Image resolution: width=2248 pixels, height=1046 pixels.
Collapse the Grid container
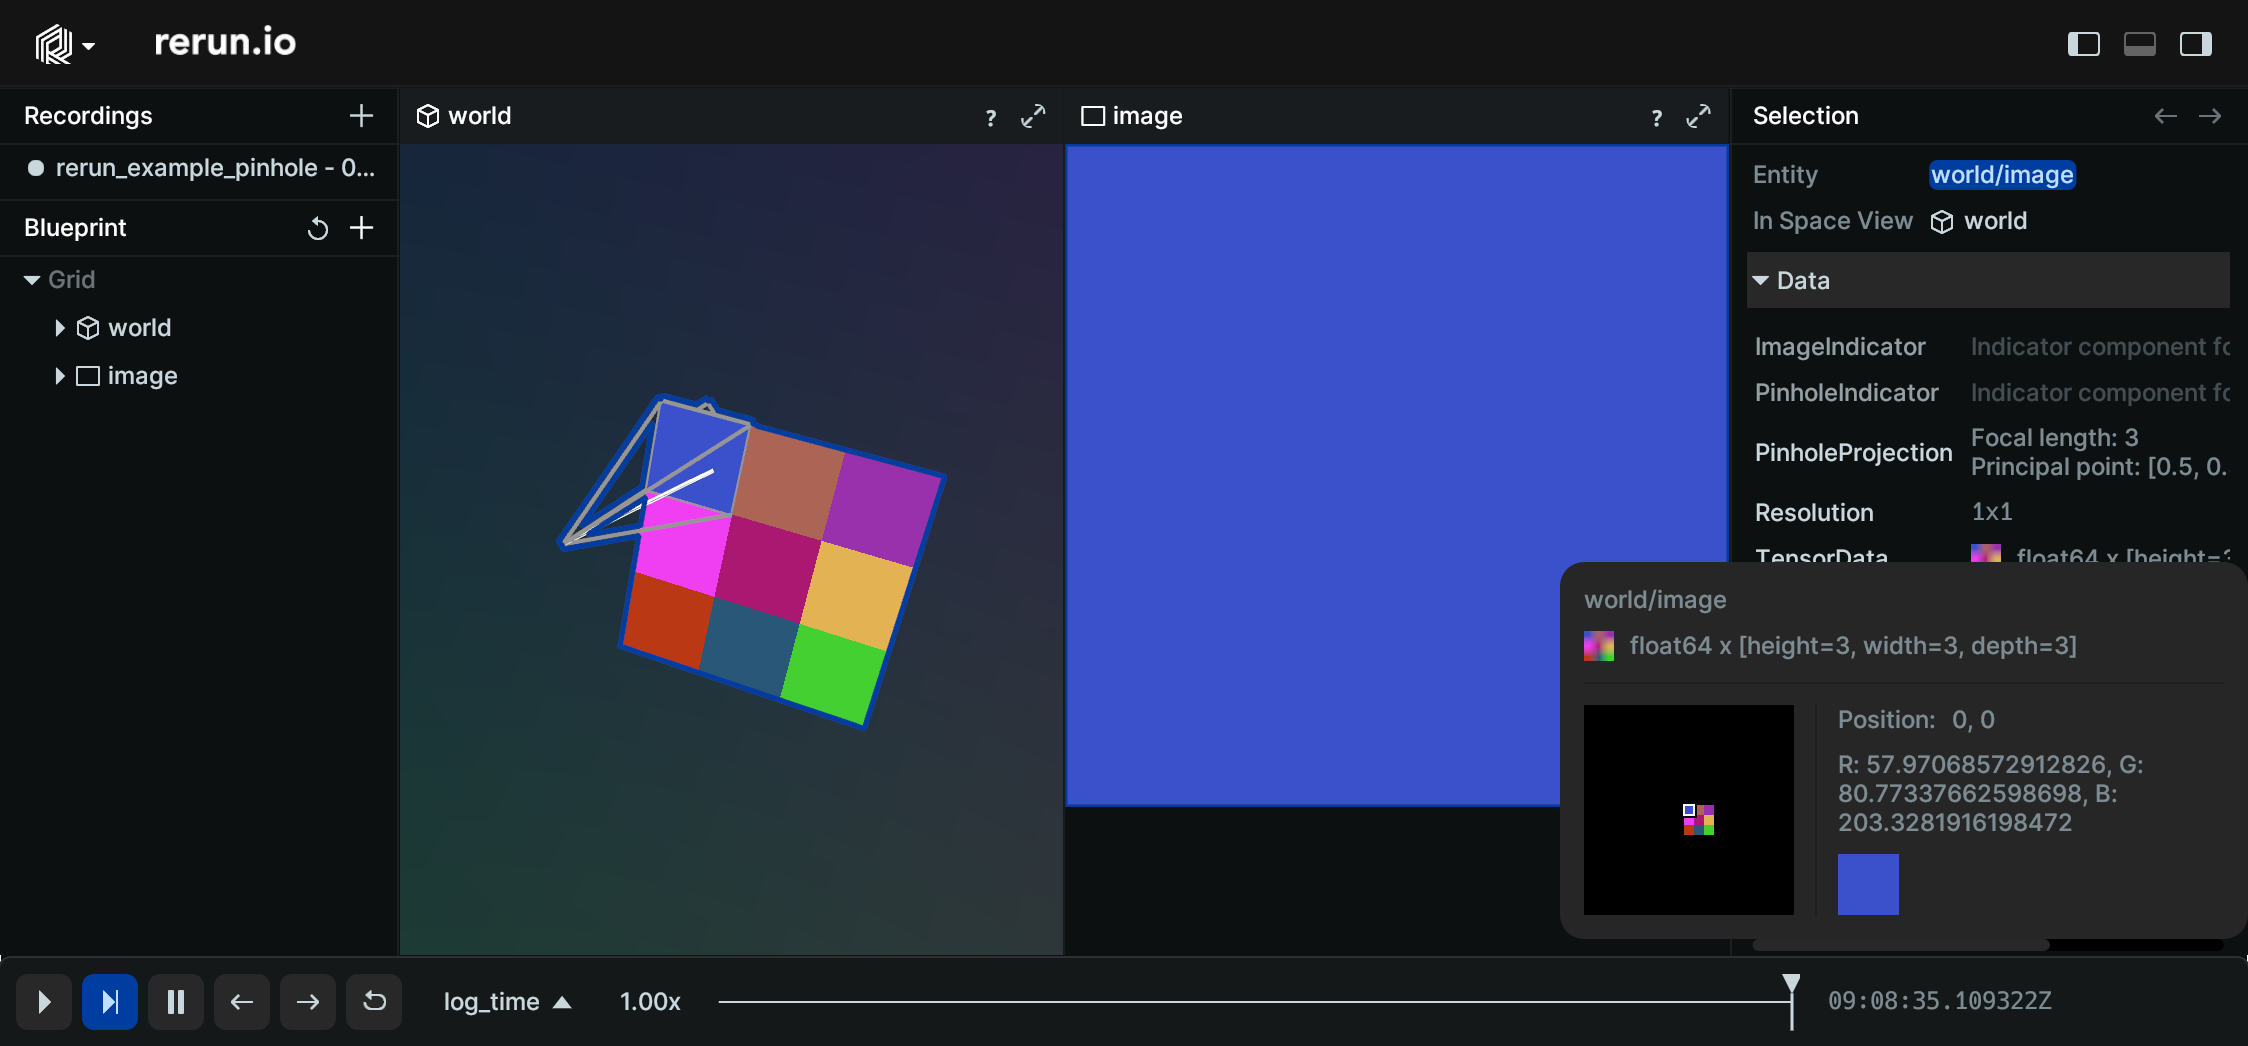(31, 280)
